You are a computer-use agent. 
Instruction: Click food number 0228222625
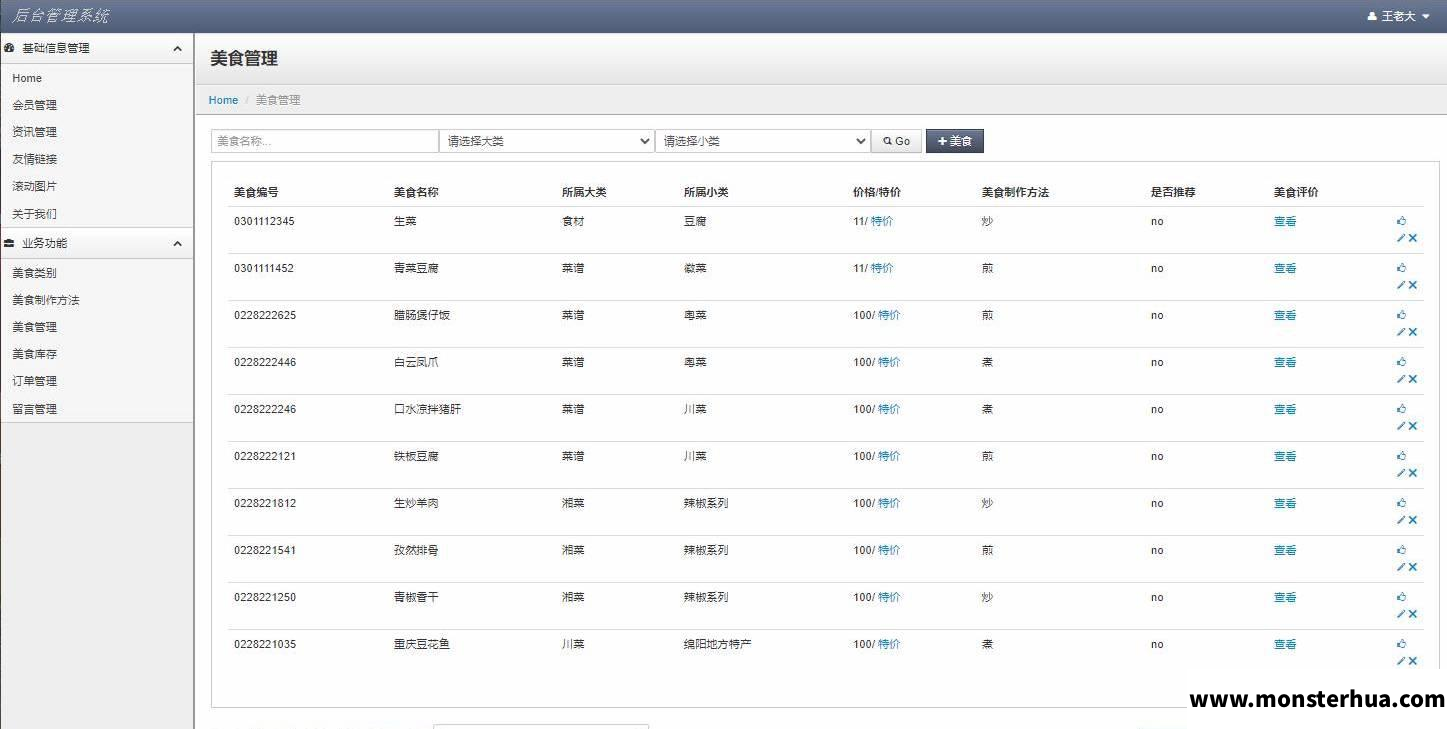point(265,315)
